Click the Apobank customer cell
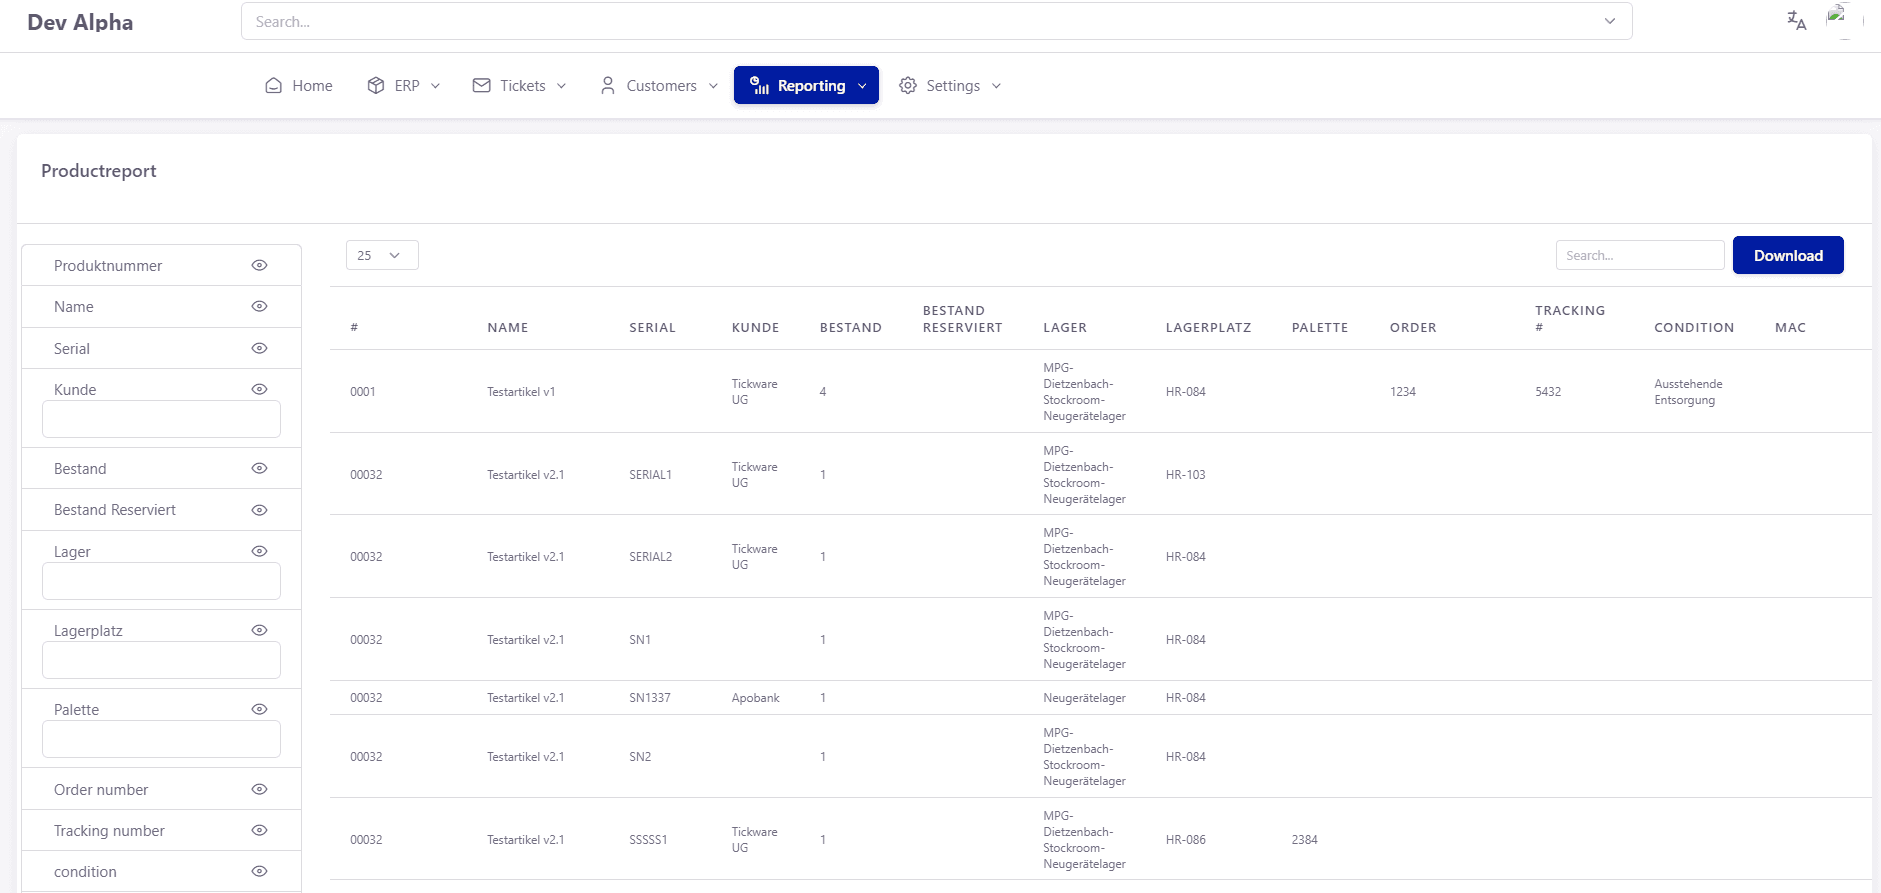 pyautogui.click(x=755, y=697)
